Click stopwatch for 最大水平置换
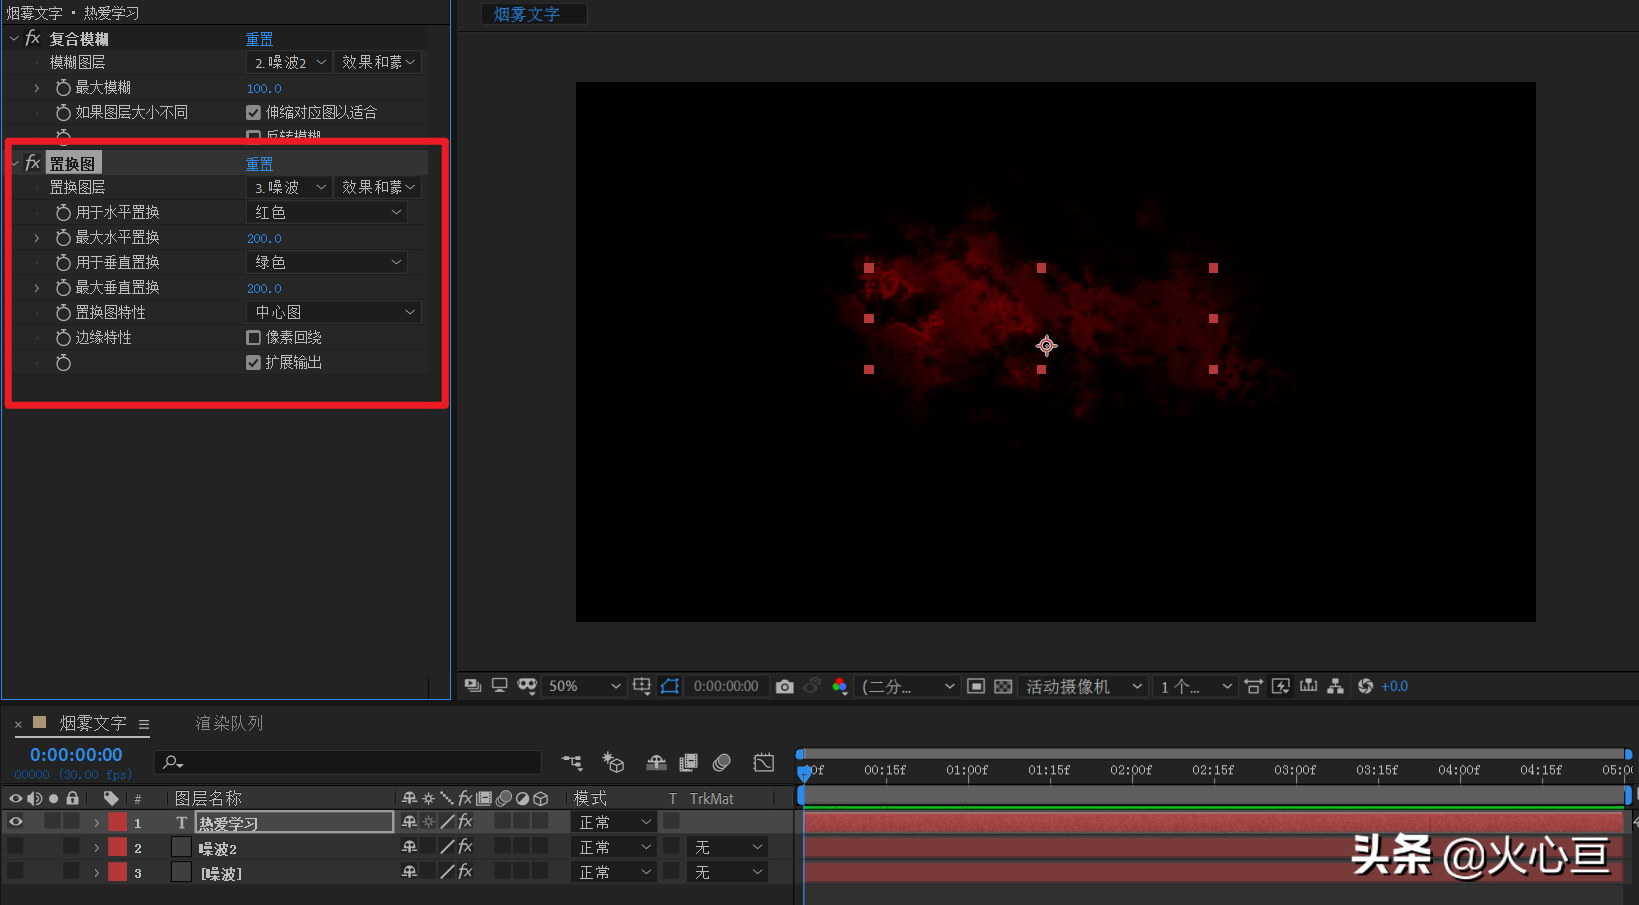 point(63,238)
